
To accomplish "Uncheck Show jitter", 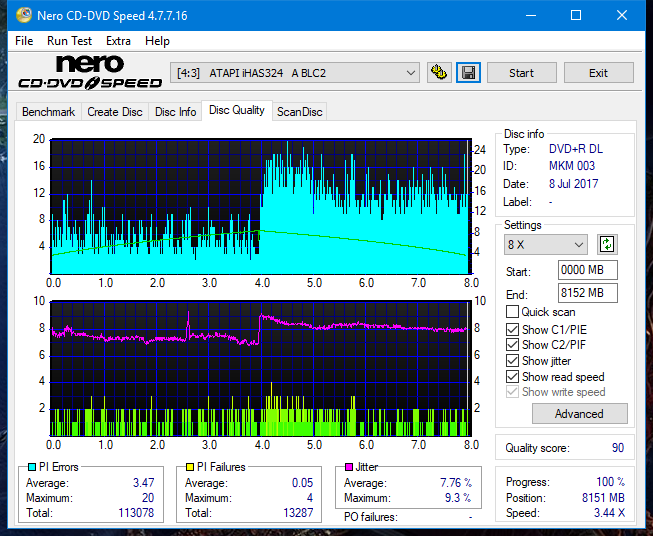I will pos(512,361).
